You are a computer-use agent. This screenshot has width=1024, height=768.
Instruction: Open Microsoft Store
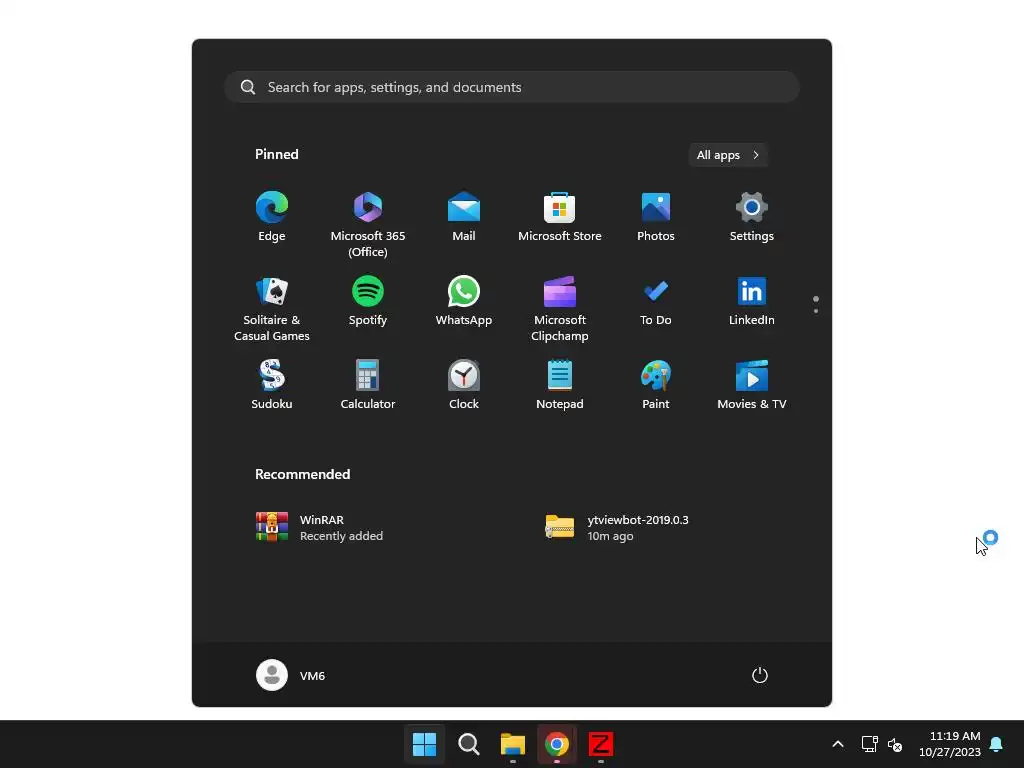point(560,217)
